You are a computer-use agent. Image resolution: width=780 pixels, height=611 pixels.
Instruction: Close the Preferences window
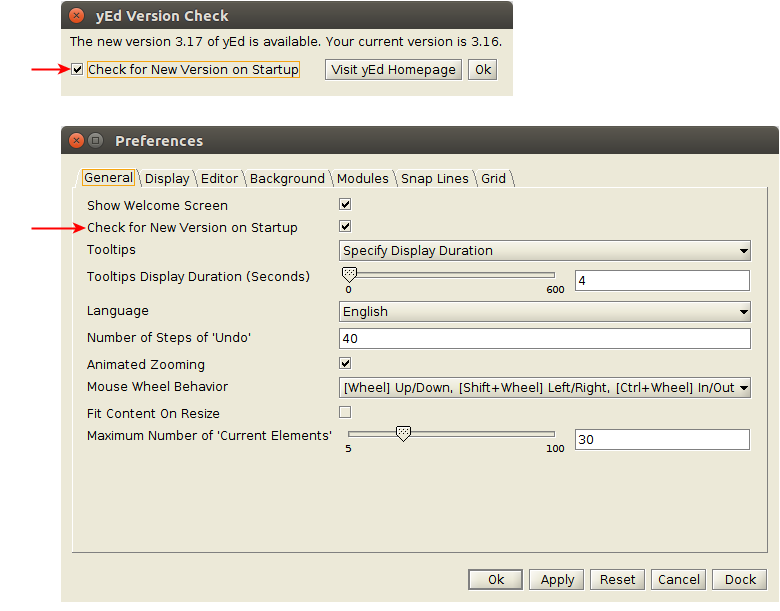[76, 141]
